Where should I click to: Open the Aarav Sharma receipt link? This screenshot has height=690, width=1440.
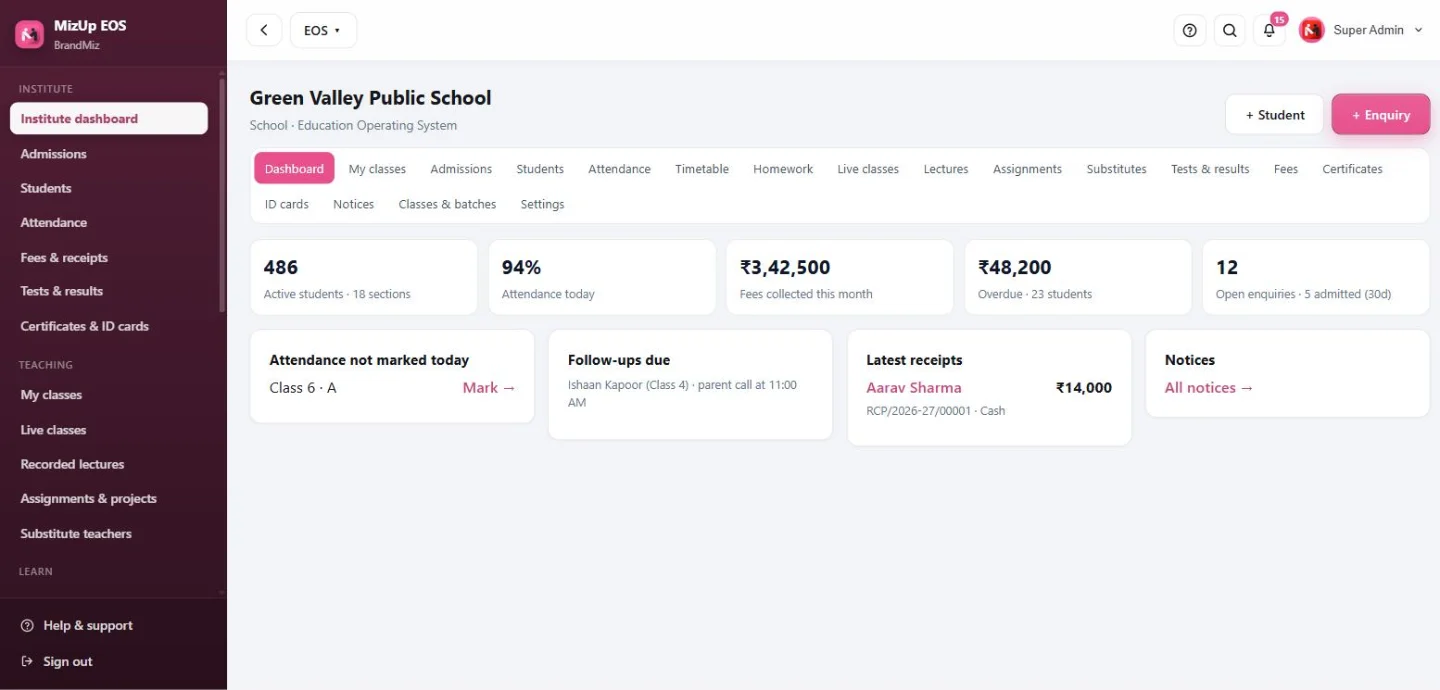click(x=914, y=388)
